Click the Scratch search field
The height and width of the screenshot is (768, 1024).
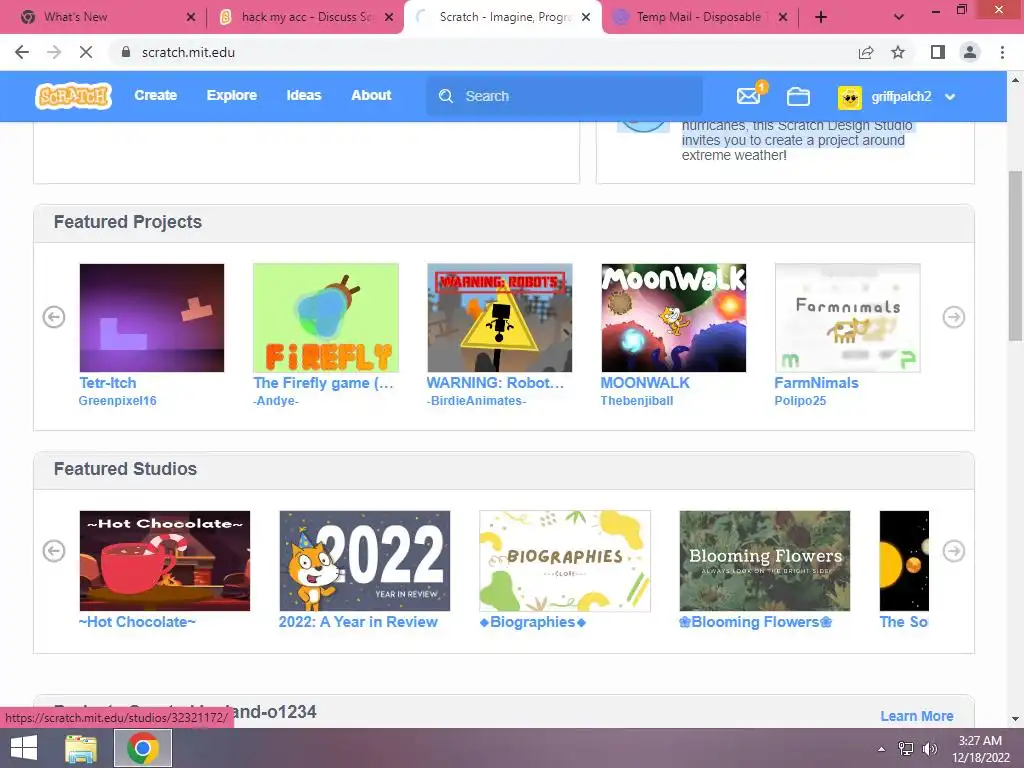coord(564,96)
